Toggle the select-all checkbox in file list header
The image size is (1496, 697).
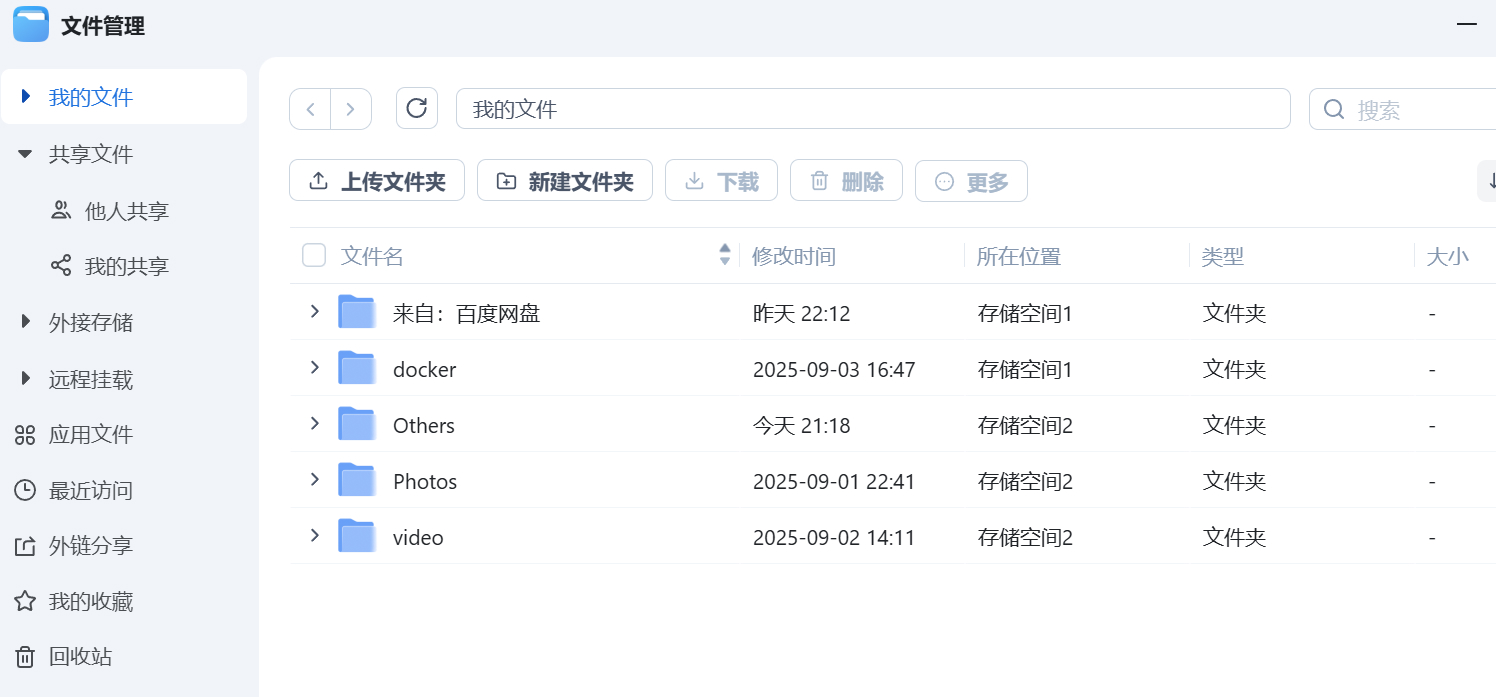click(x=314, y=255)
